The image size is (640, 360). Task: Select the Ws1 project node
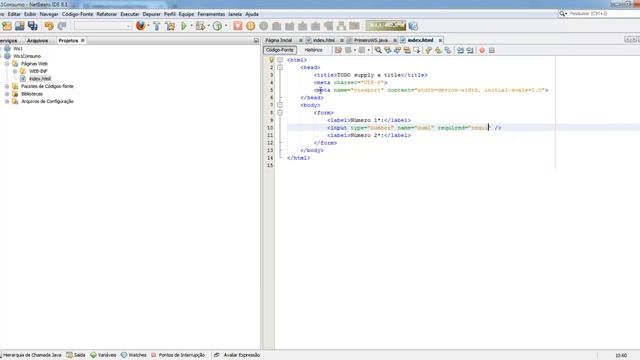(18, 49)
